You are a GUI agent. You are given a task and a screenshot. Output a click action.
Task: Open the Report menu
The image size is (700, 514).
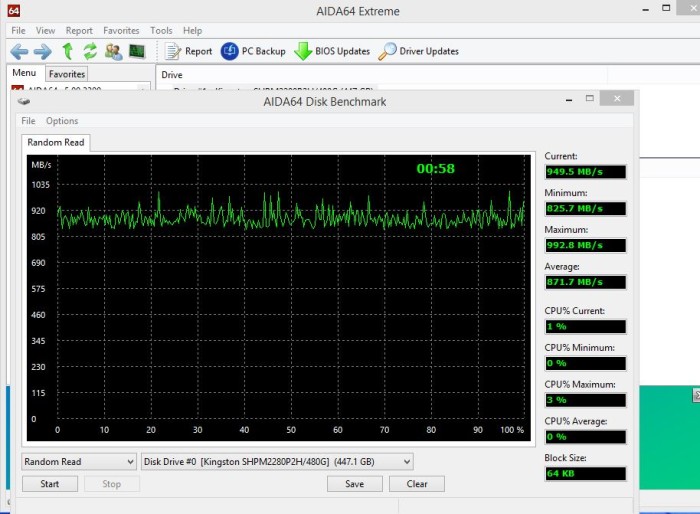(79, 30)
